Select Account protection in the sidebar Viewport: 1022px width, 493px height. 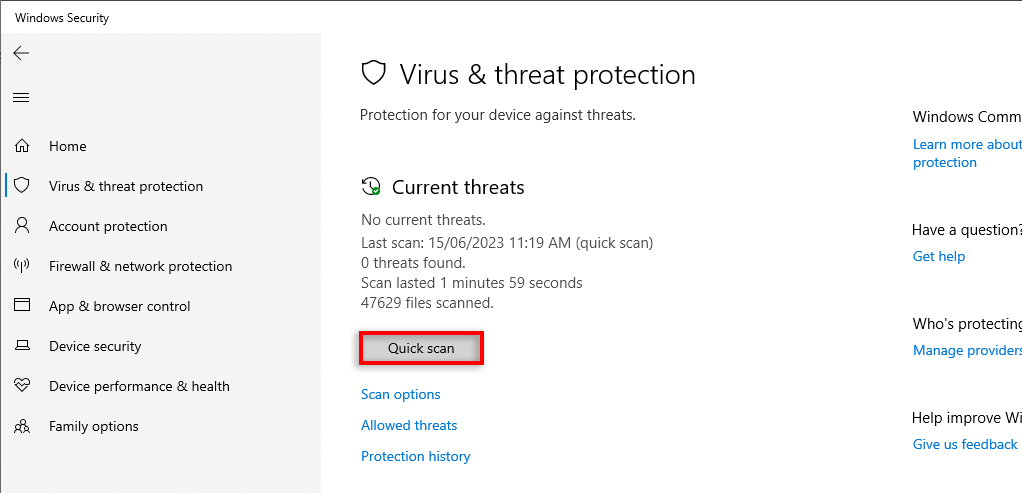tap(108, 226)
